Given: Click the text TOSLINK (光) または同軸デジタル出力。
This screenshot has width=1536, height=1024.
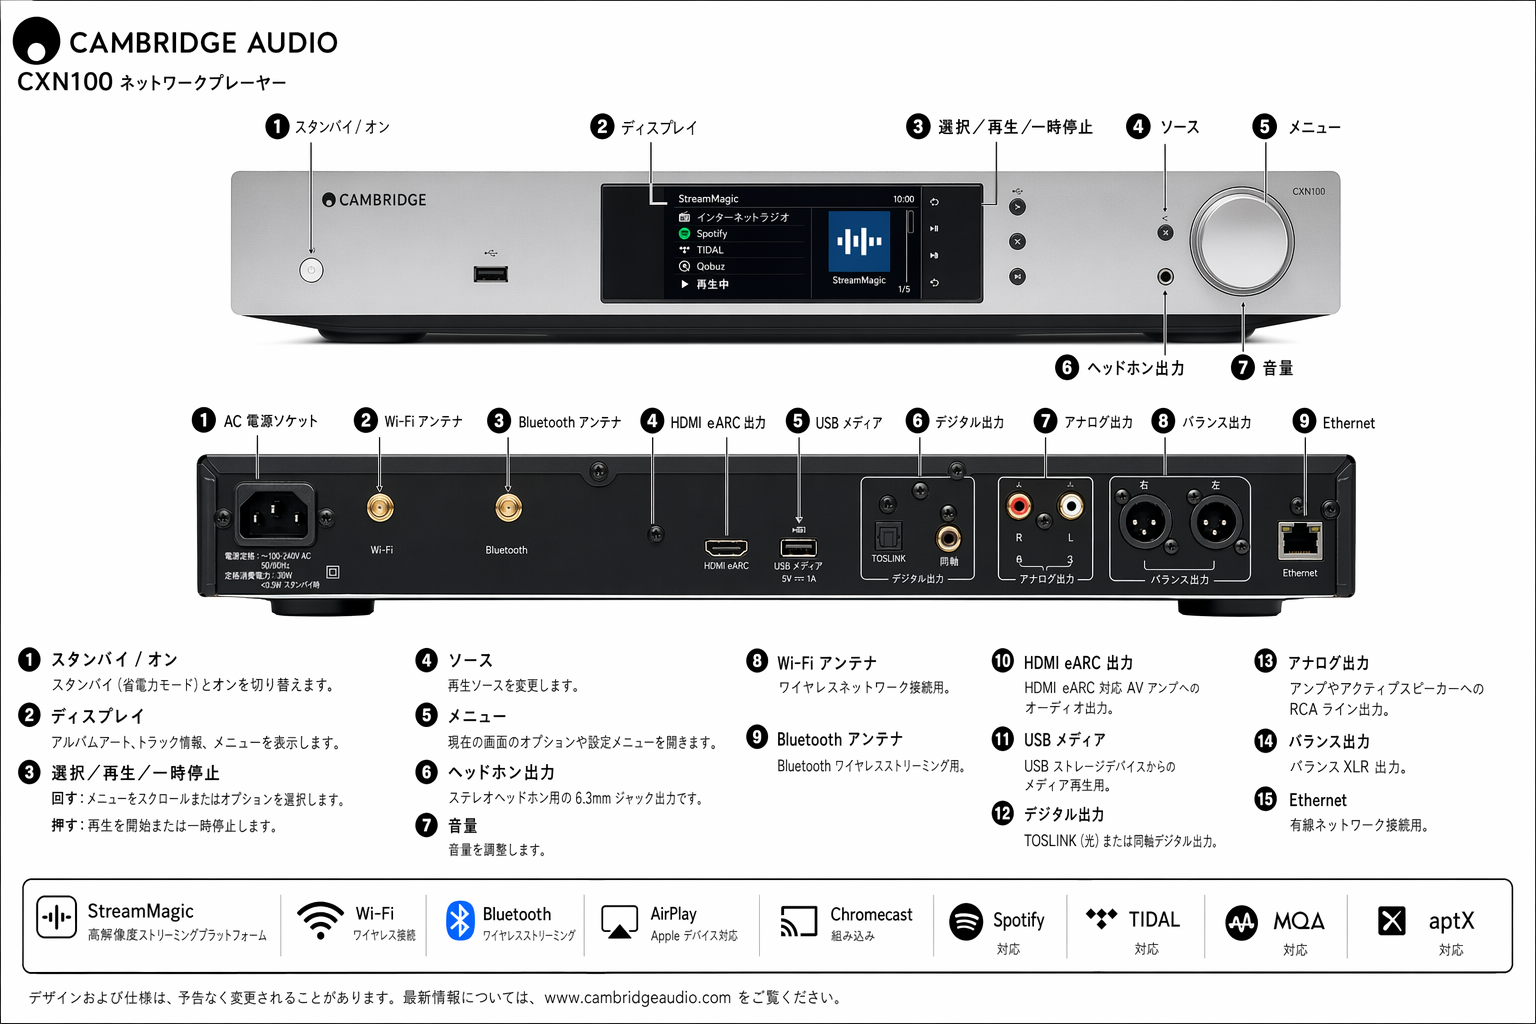Looking at the screenshot, I should tap(1121, 842).
